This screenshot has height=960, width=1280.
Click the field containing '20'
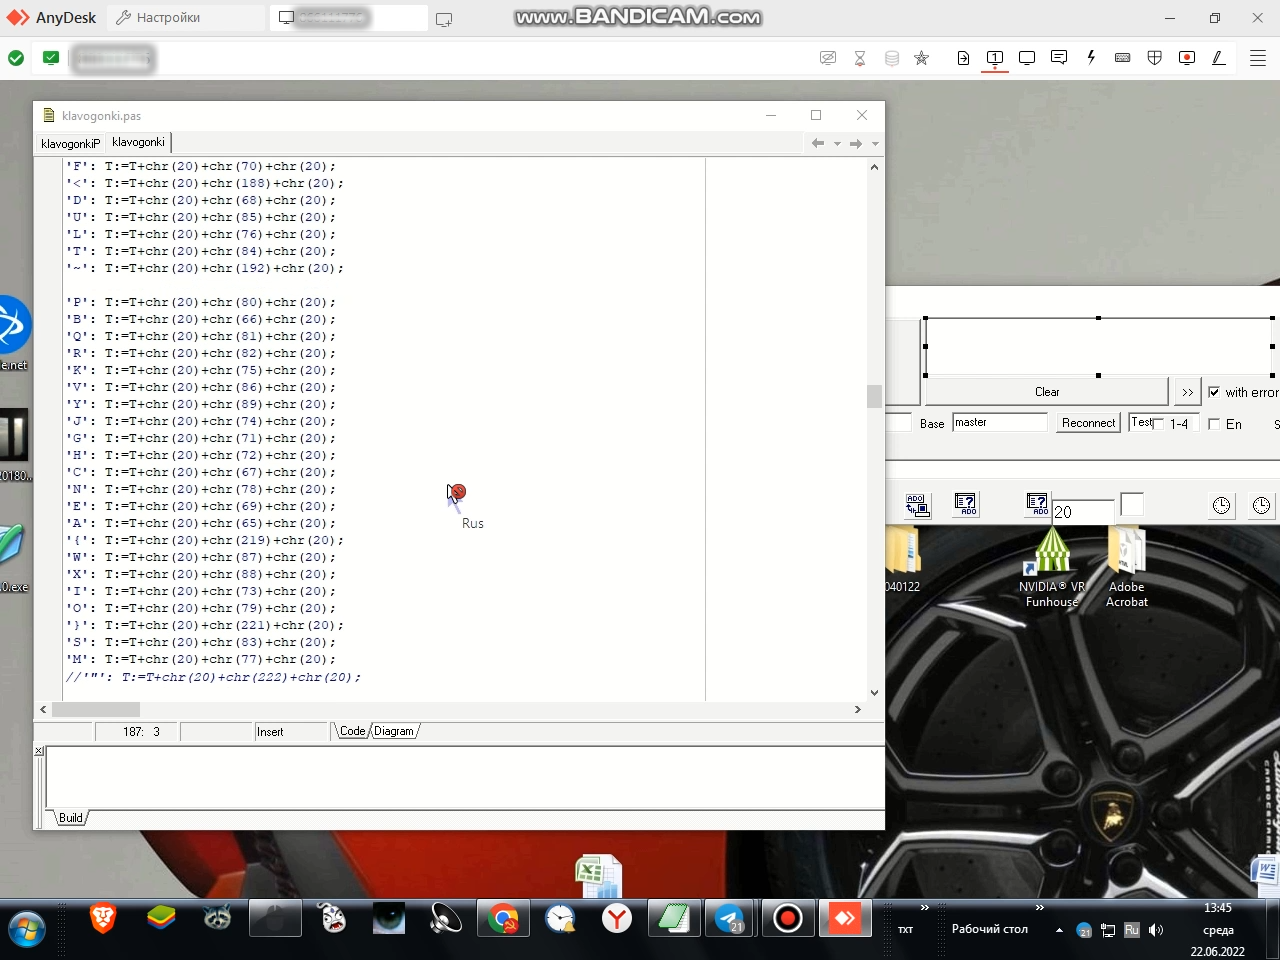(x=1083, y=512)
